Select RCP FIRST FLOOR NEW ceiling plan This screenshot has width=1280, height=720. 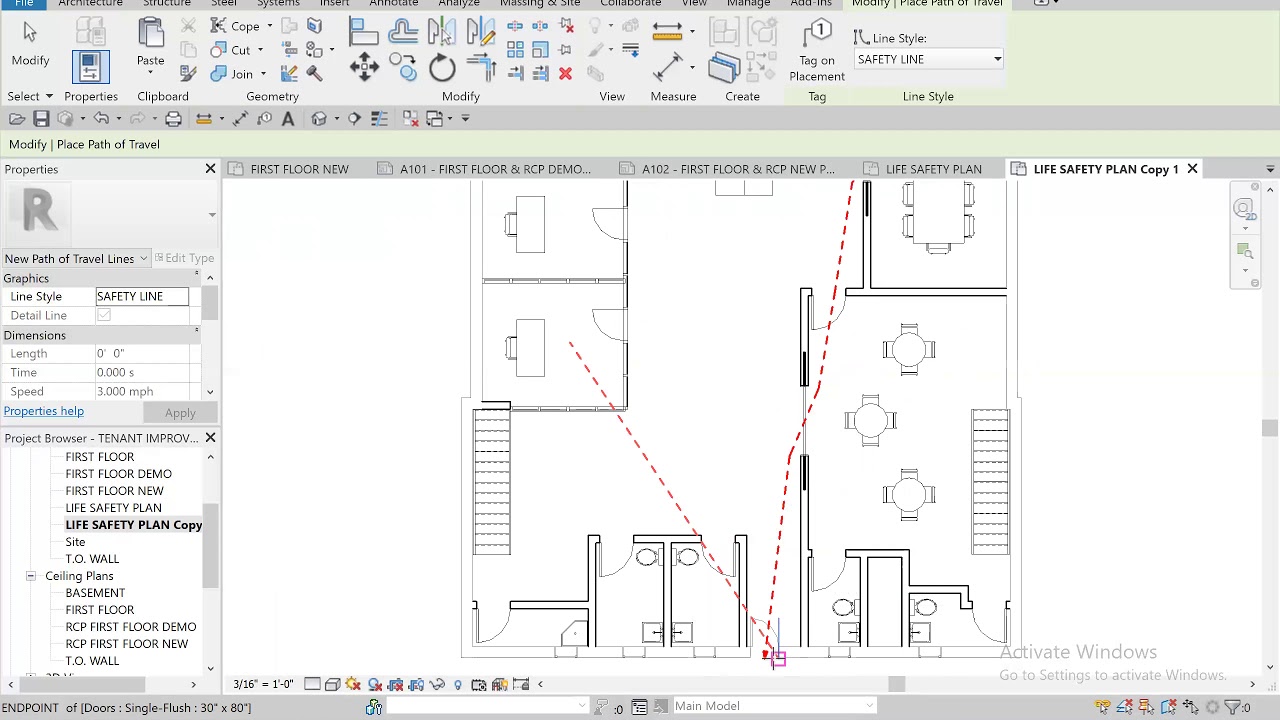tap(126, 644)
